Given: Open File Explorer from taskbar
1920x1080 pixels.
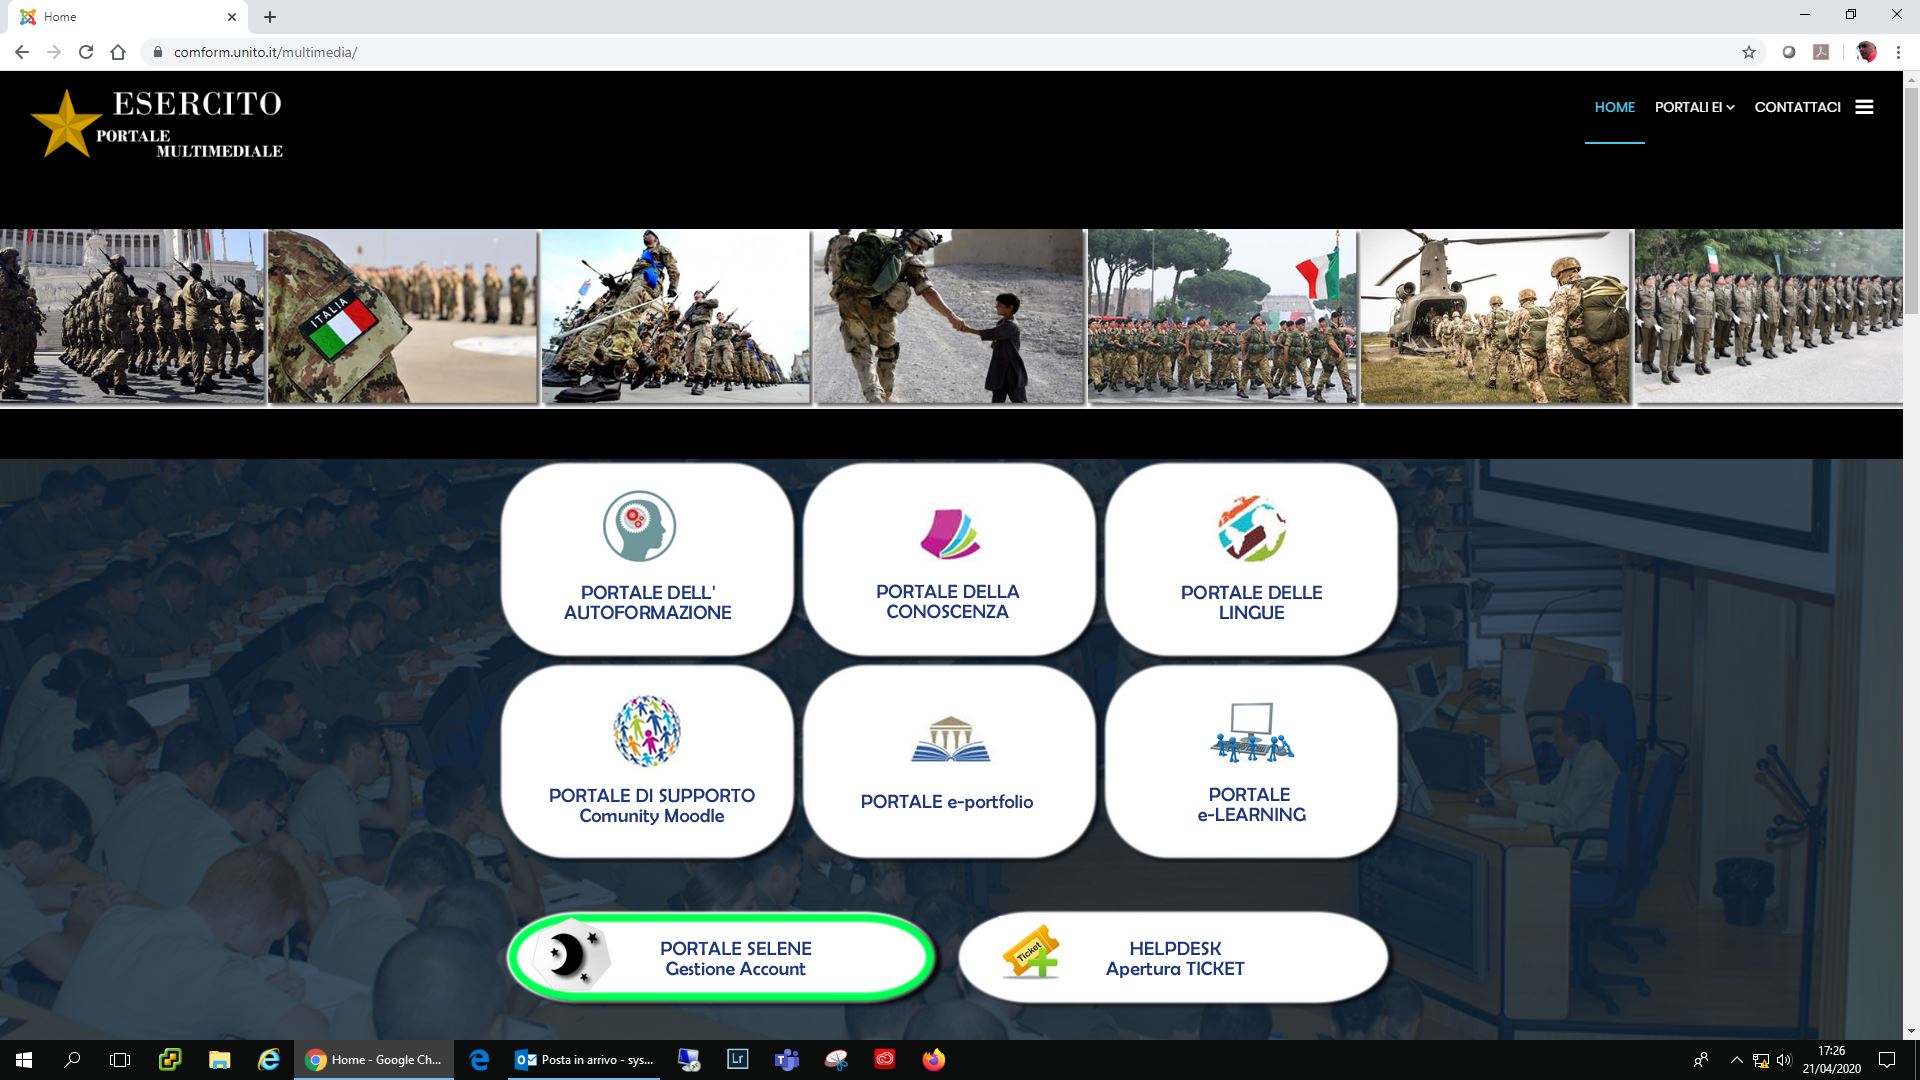Looking at the screenshot, I should tap(219, 1060).
